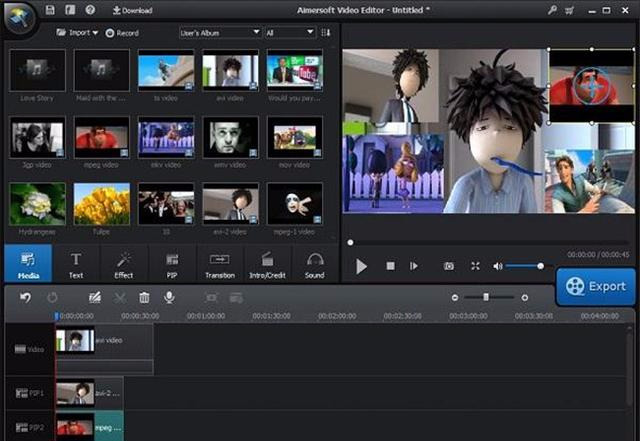Select the avi video thumbnail in library
The image size is (640, 441).
click(230, 70)
